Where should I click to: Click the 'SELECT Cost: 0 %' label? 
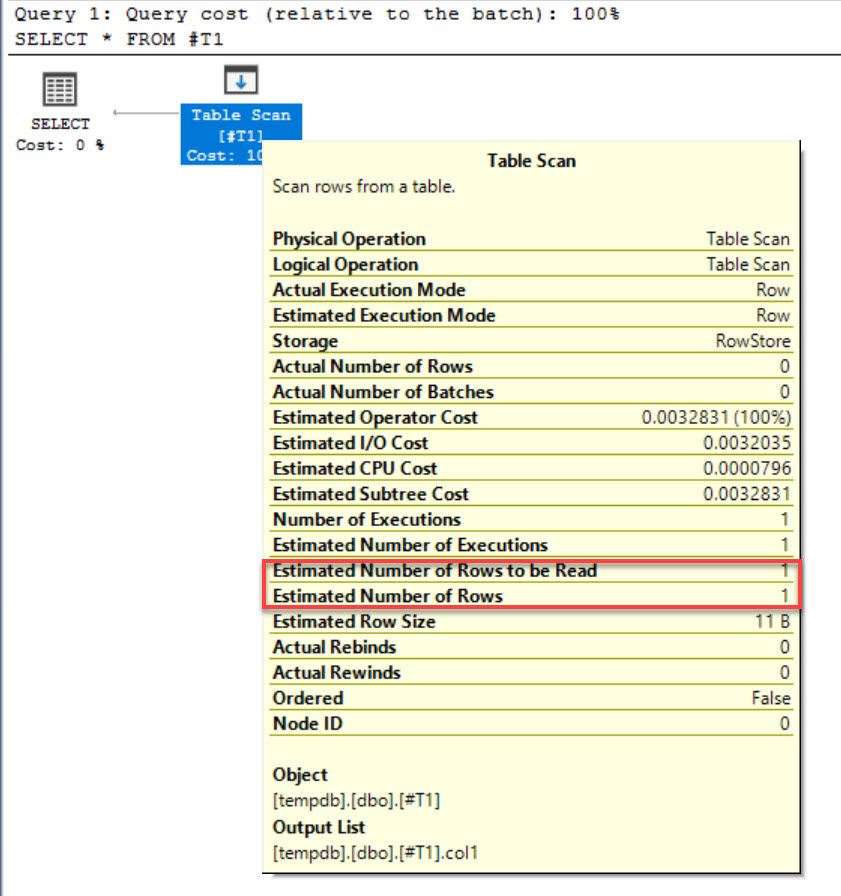pos(60,134)
